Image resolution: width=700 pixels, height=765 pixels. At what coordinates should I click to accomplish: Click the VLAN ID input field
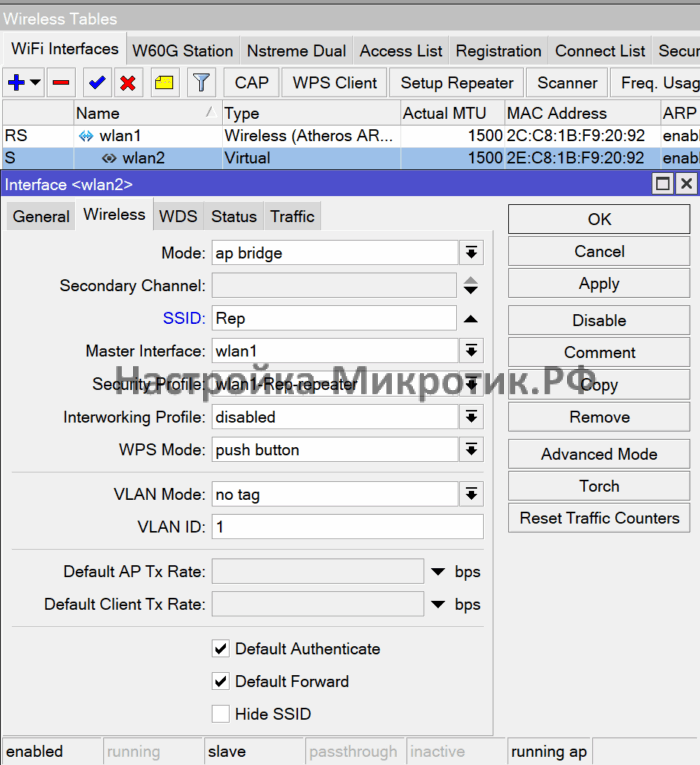tap(347, 526)
